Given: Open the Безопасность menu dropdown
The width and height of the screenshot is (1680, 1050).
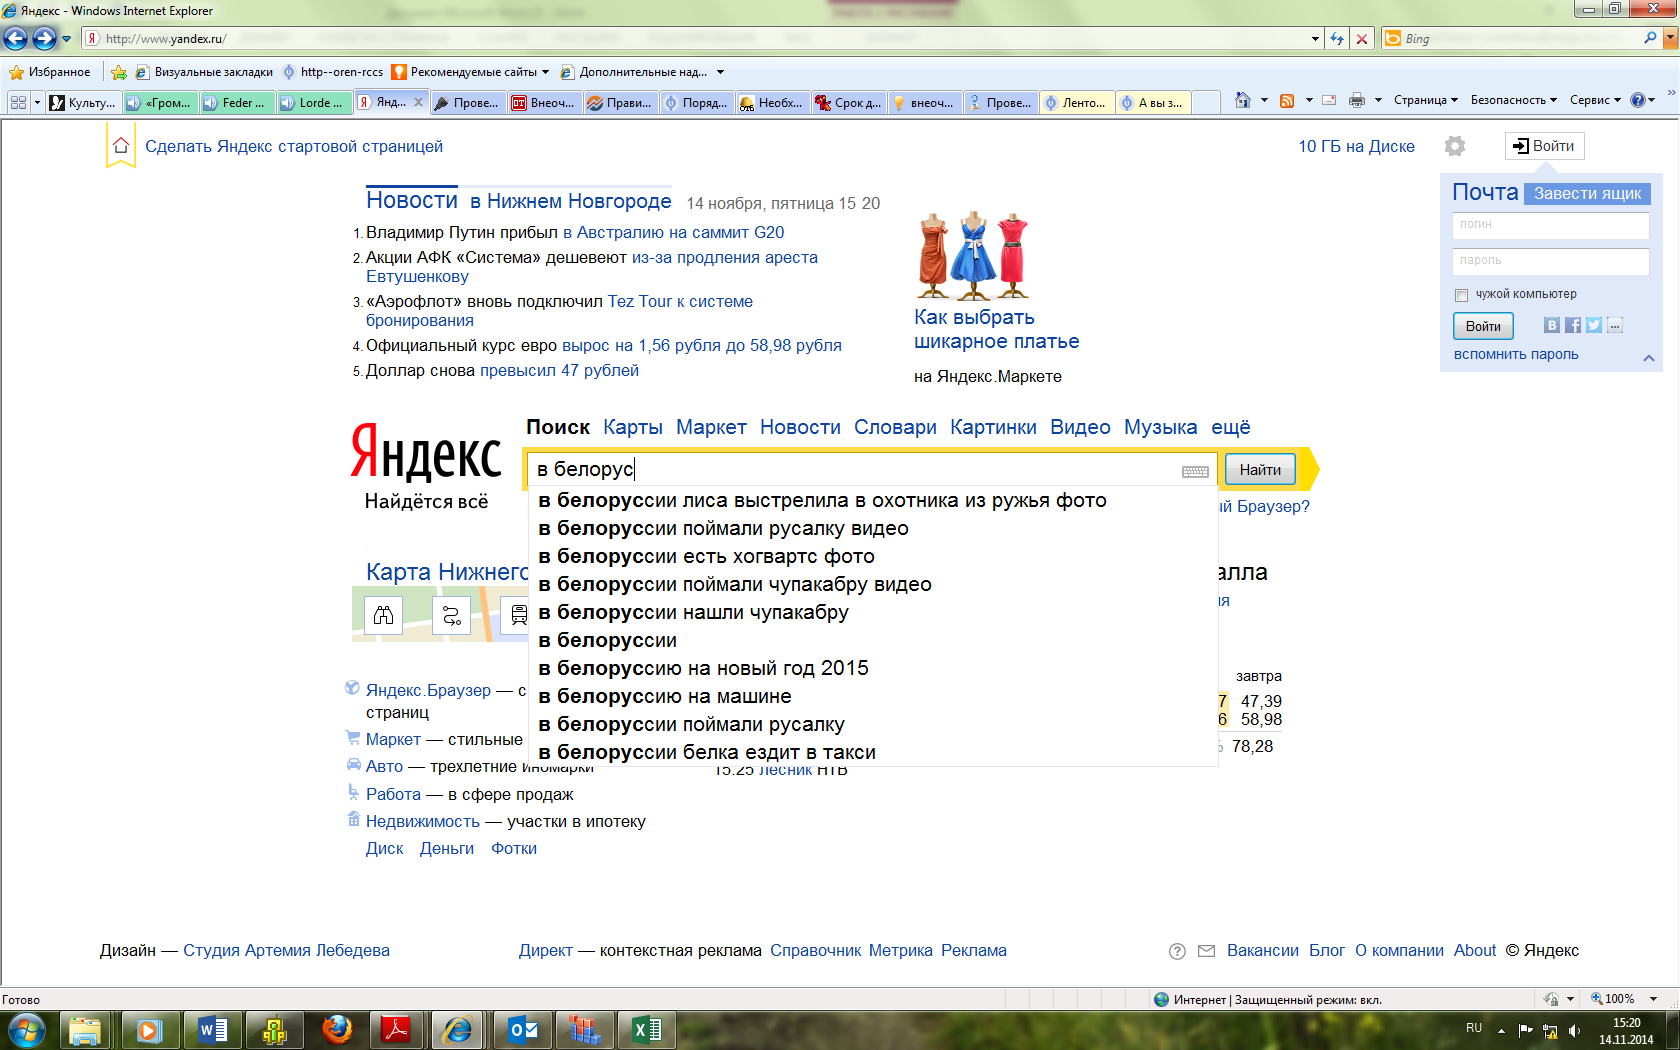Looking at the screenshot, I should coord(1514,100).
